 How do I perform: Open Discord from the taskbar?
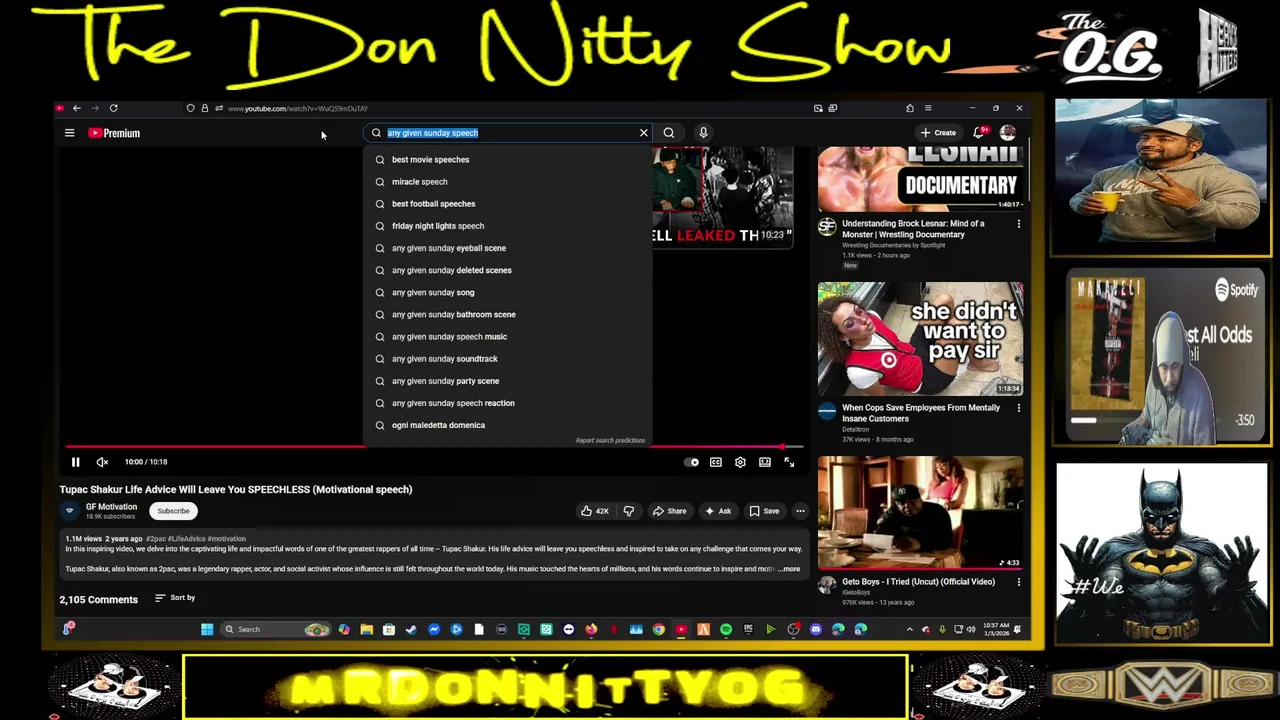[x=816, y=629]
